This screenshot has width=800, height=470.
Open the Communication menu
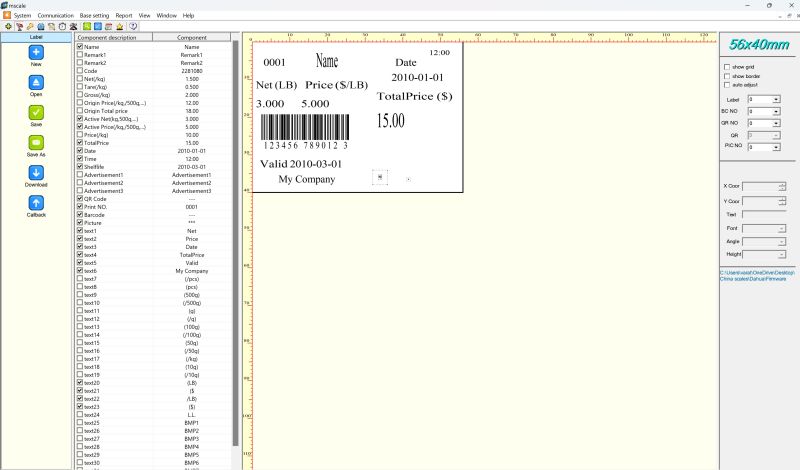click(x=56, y=16)
